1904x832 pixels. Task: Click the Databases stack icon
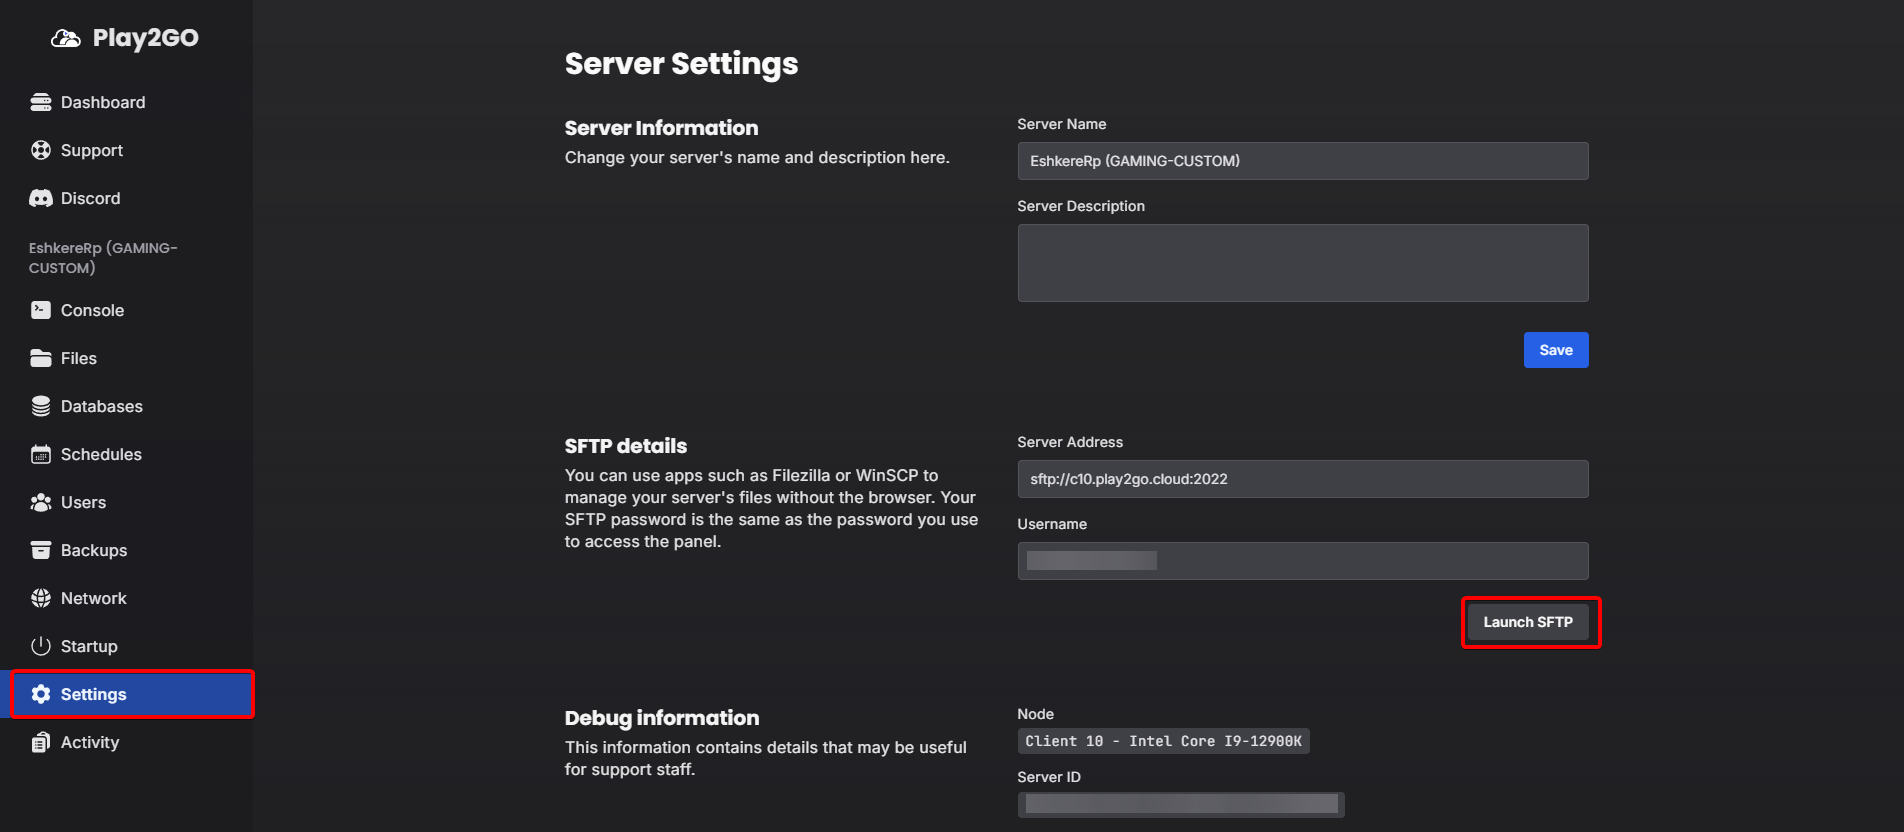41,406
